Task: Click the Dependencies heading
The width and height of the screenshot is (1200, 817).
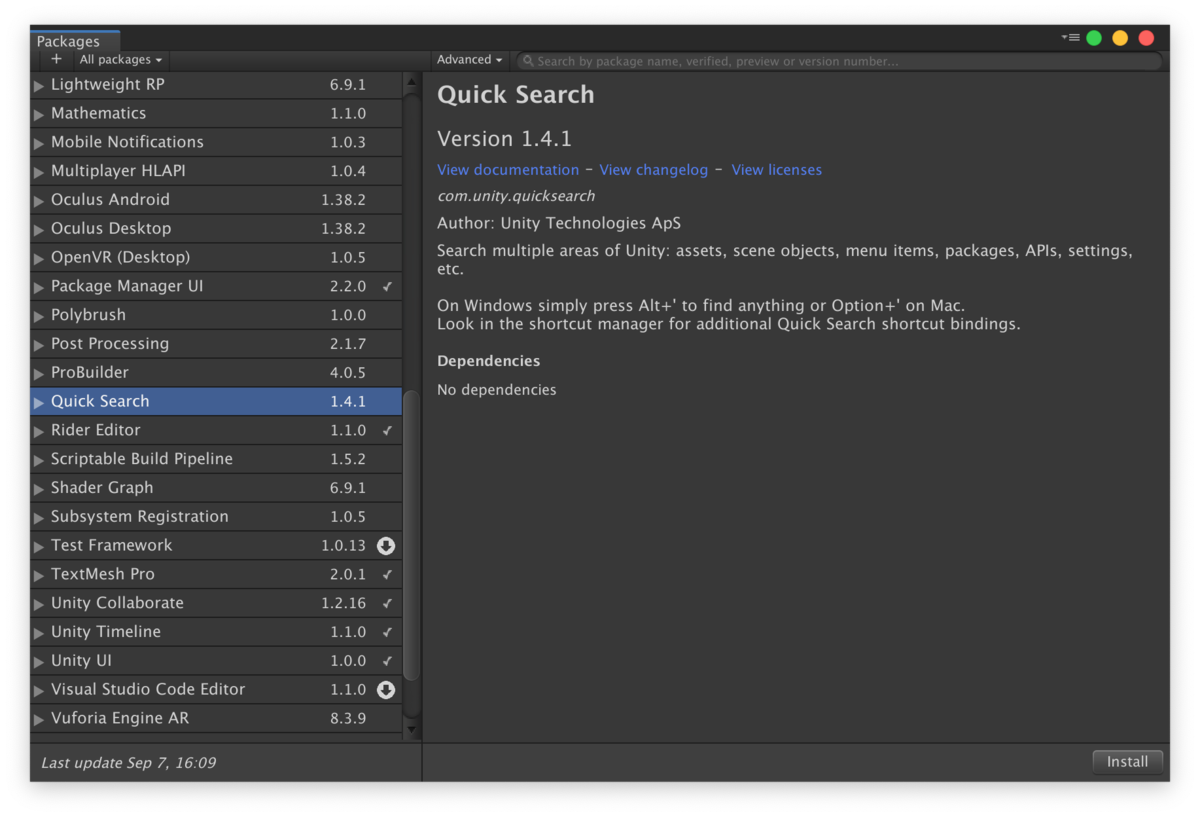Action: (x=488, y=361)
